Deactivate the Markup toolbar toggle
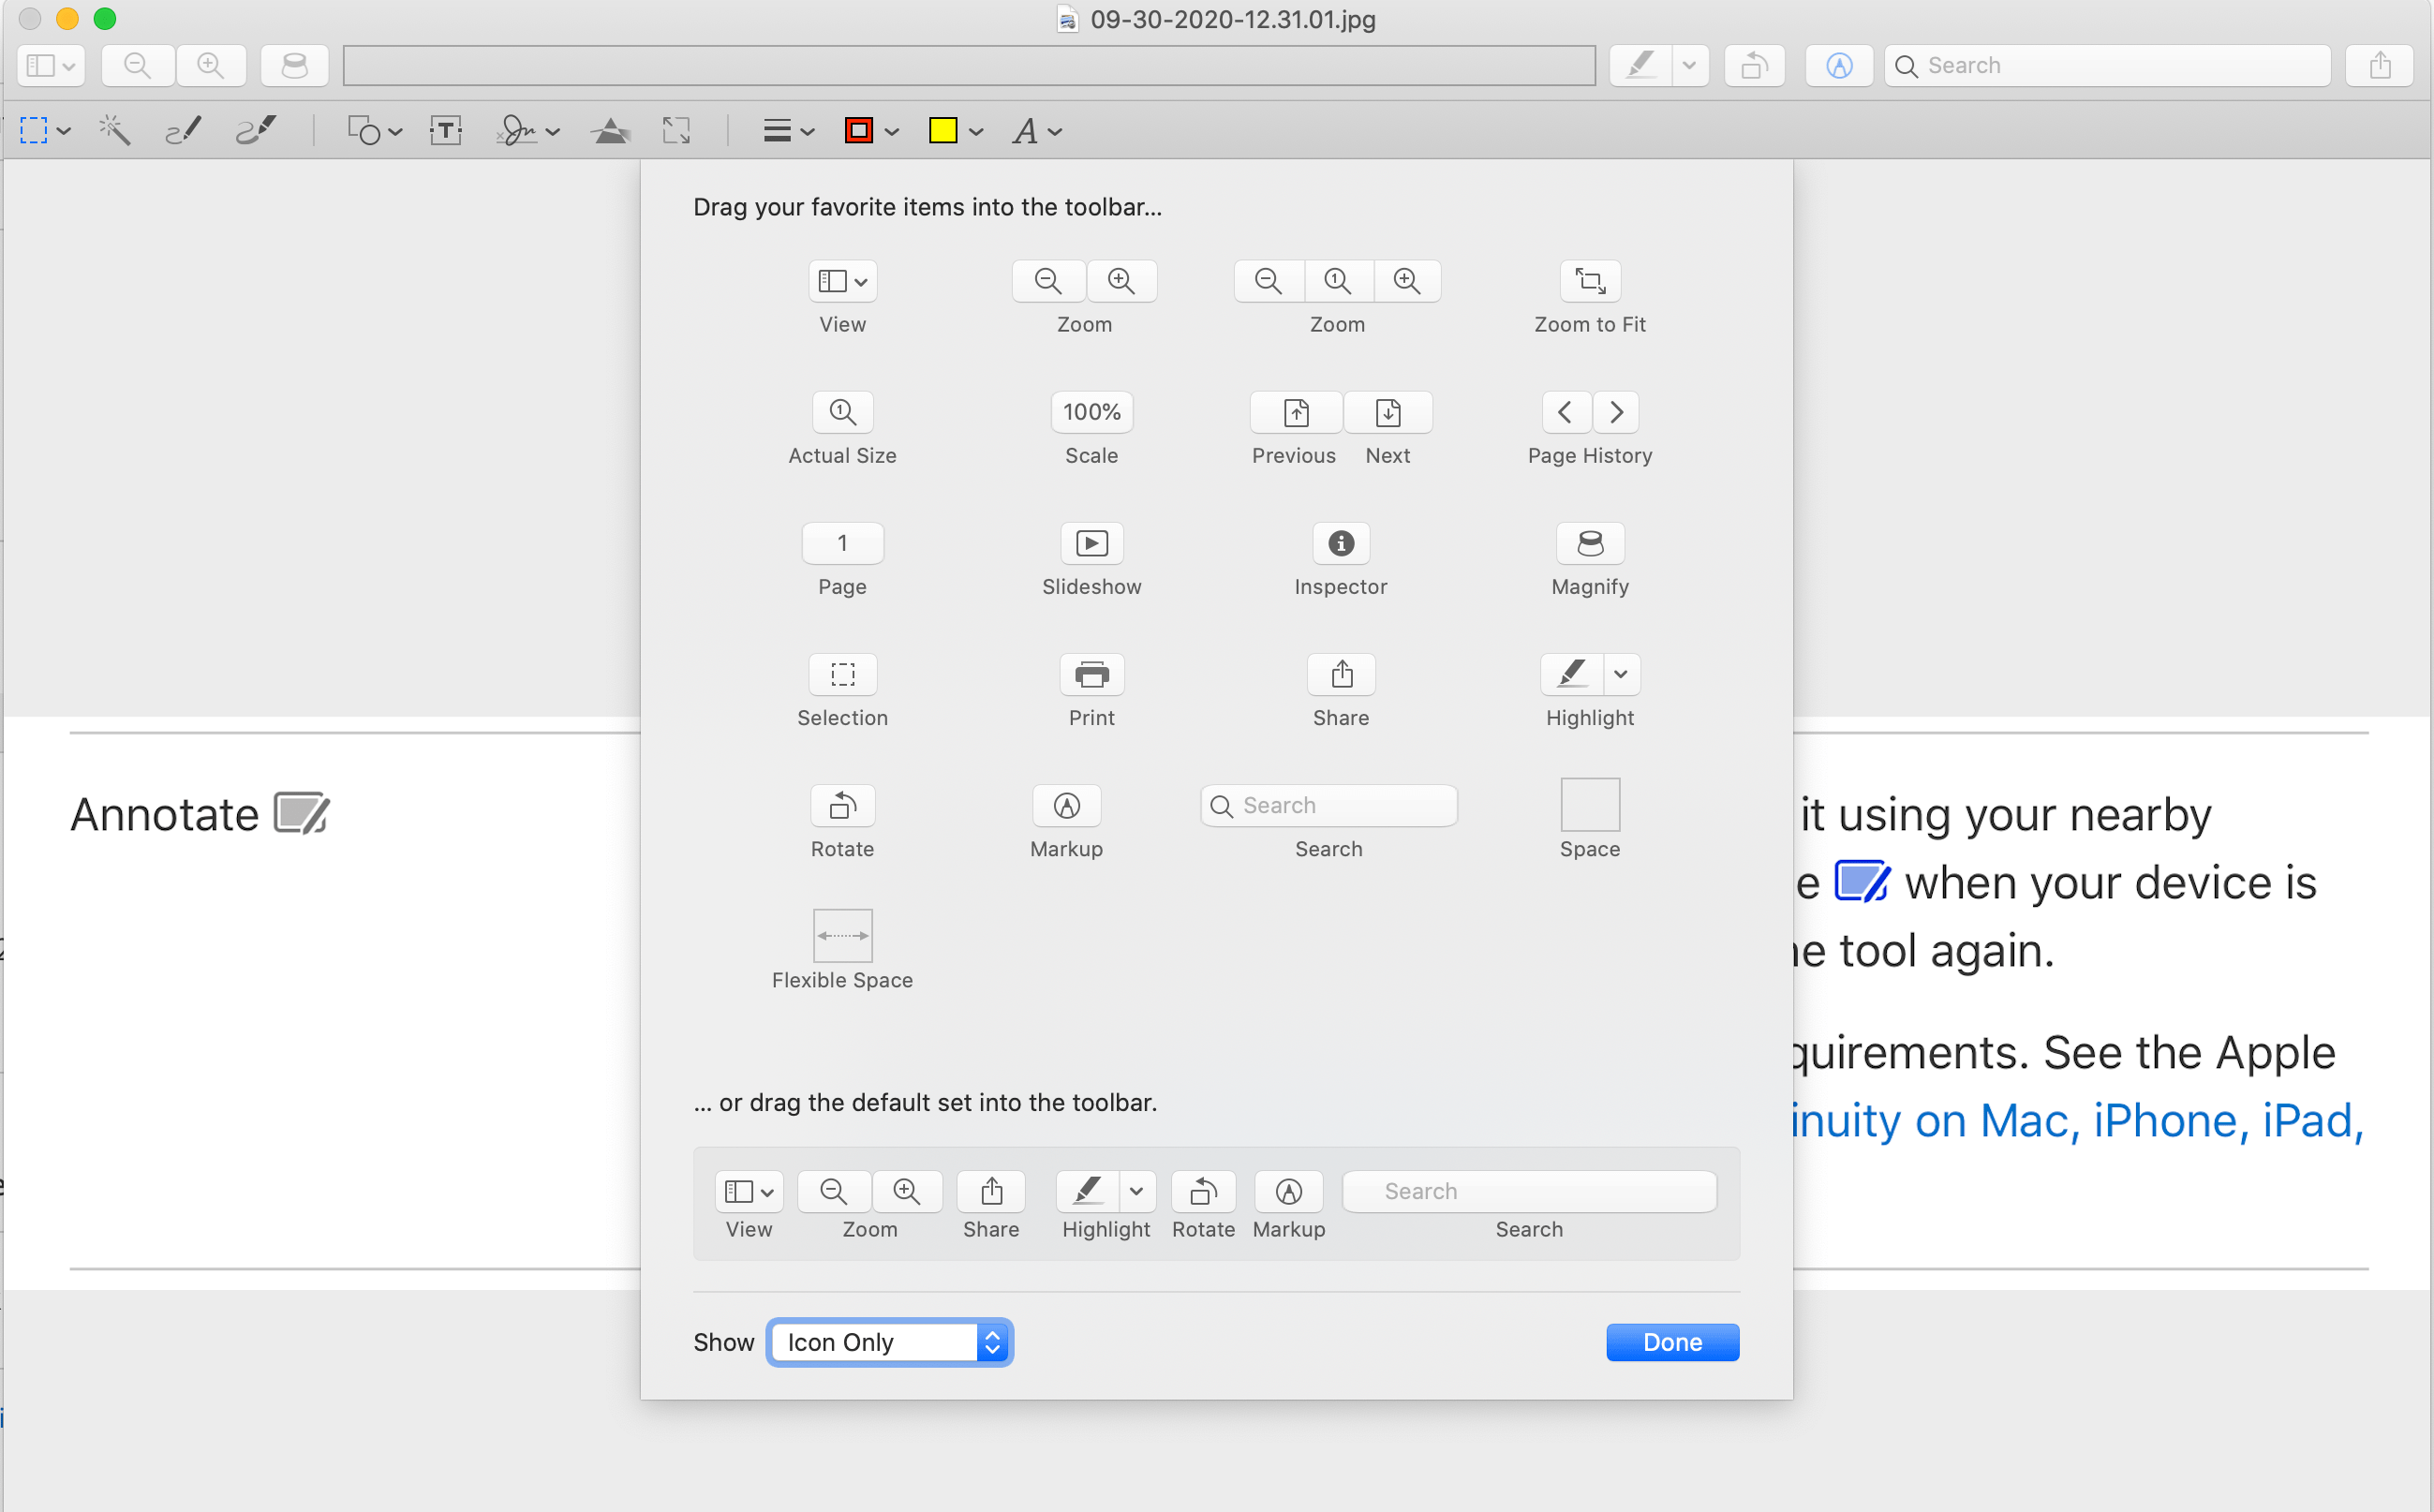 point(1838,65)
